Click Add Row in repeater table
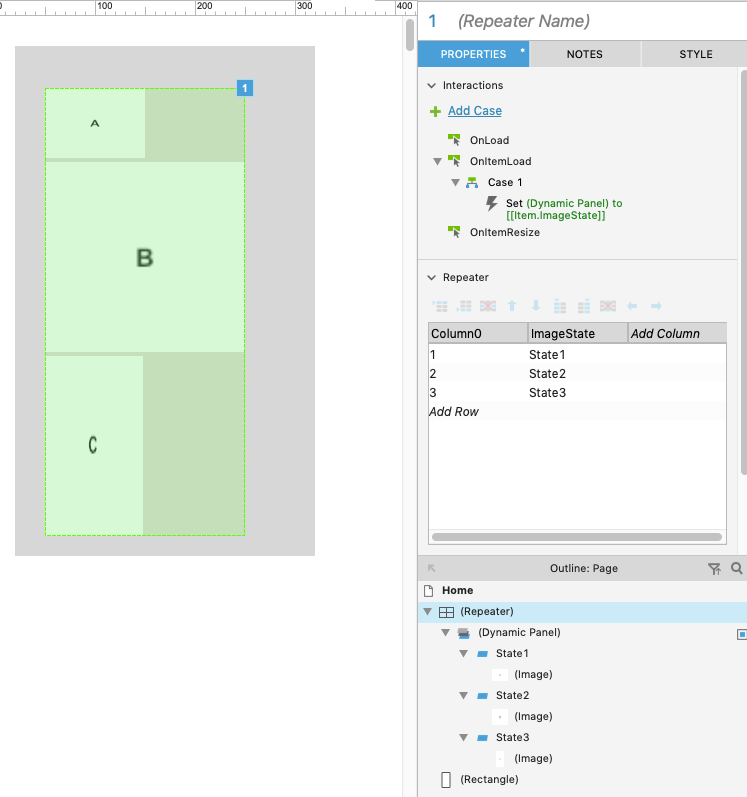Screen dimensions: 747x797 454,412
